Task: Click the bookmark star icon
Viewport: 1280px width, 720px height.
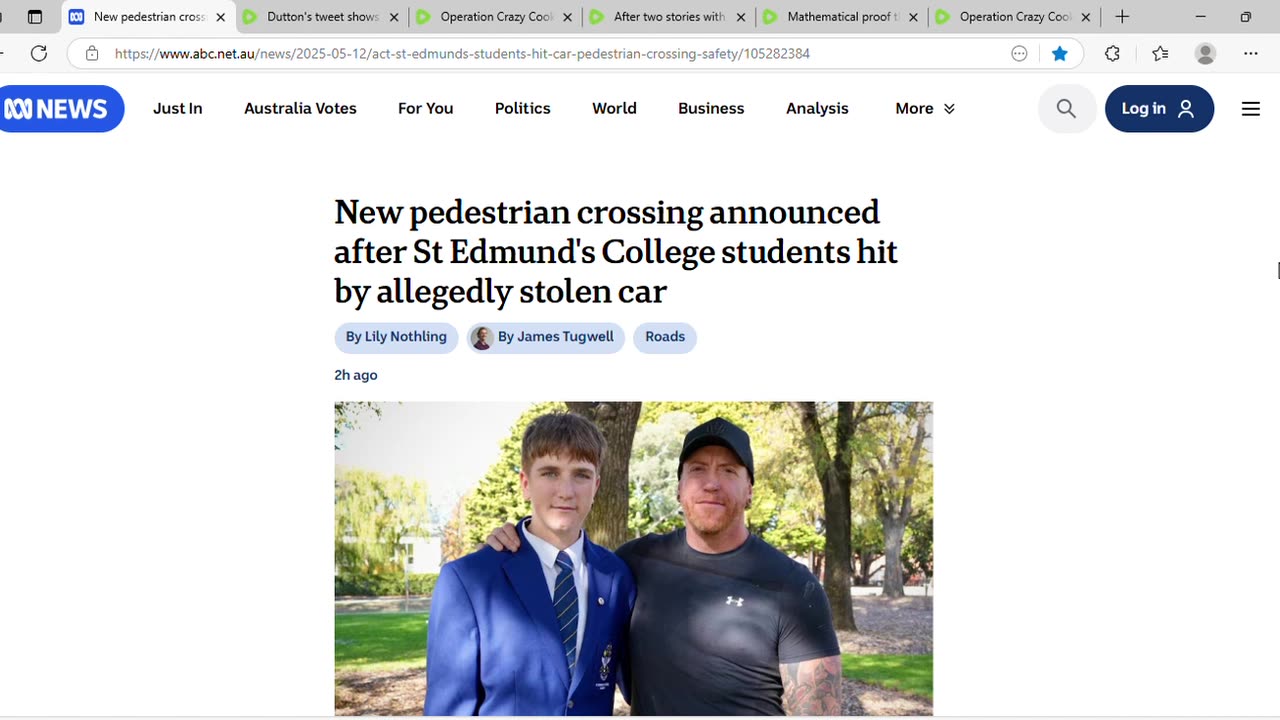Action: coord(1060,54)
